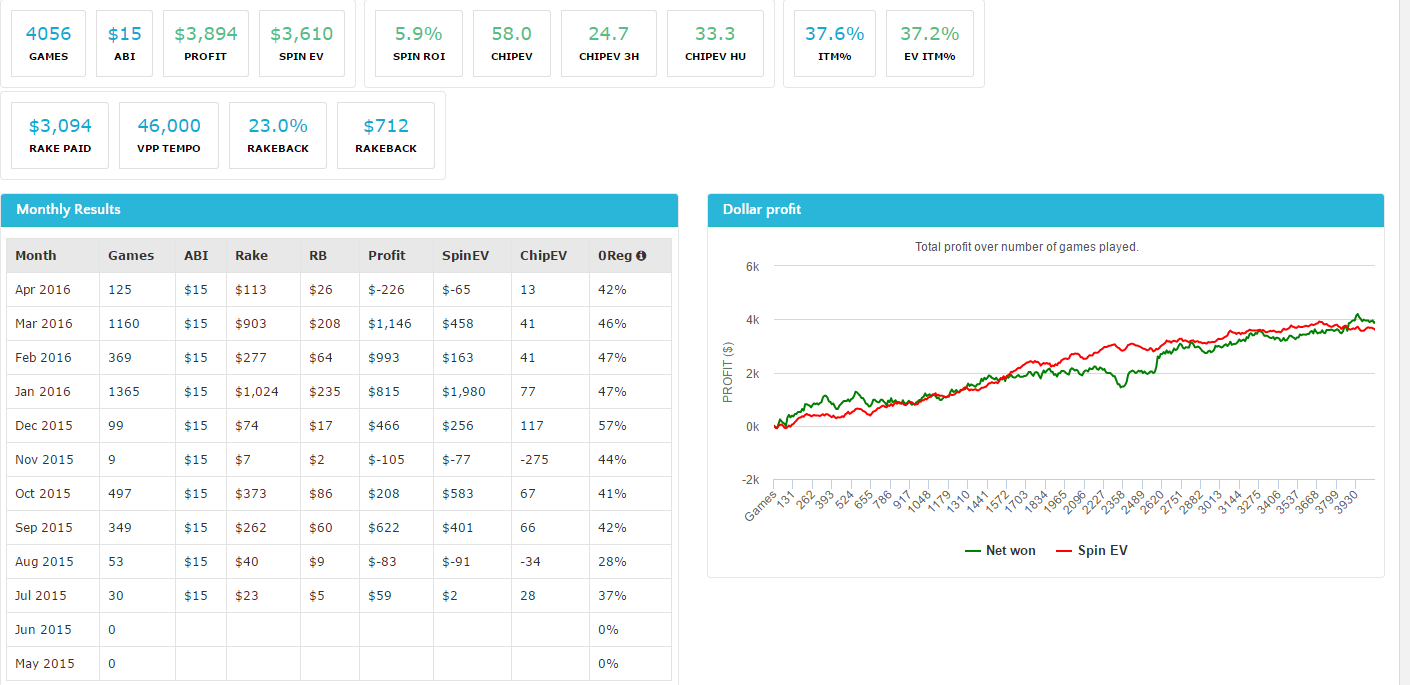Image resolution: width=1410 pixels, height=685 pixels.
Task: Click the chart subtitle about total profit
Action: click(x=1027, y=247)
